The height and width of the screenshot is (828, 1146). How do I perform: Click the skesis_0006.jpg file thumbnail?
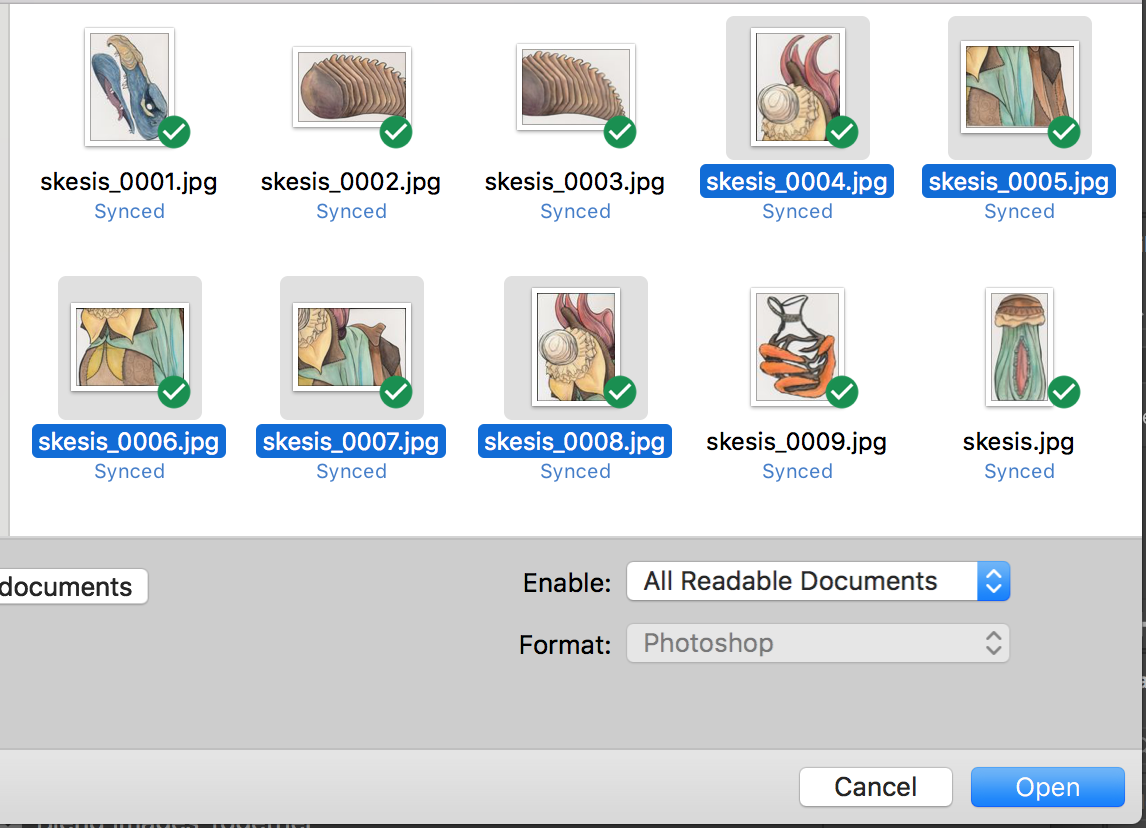(x=129, y=347)
